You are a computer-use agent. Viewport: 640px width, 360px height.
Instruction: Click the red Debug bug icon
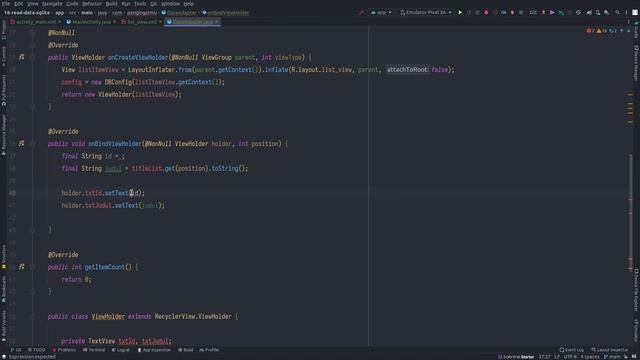coord(486,13)
